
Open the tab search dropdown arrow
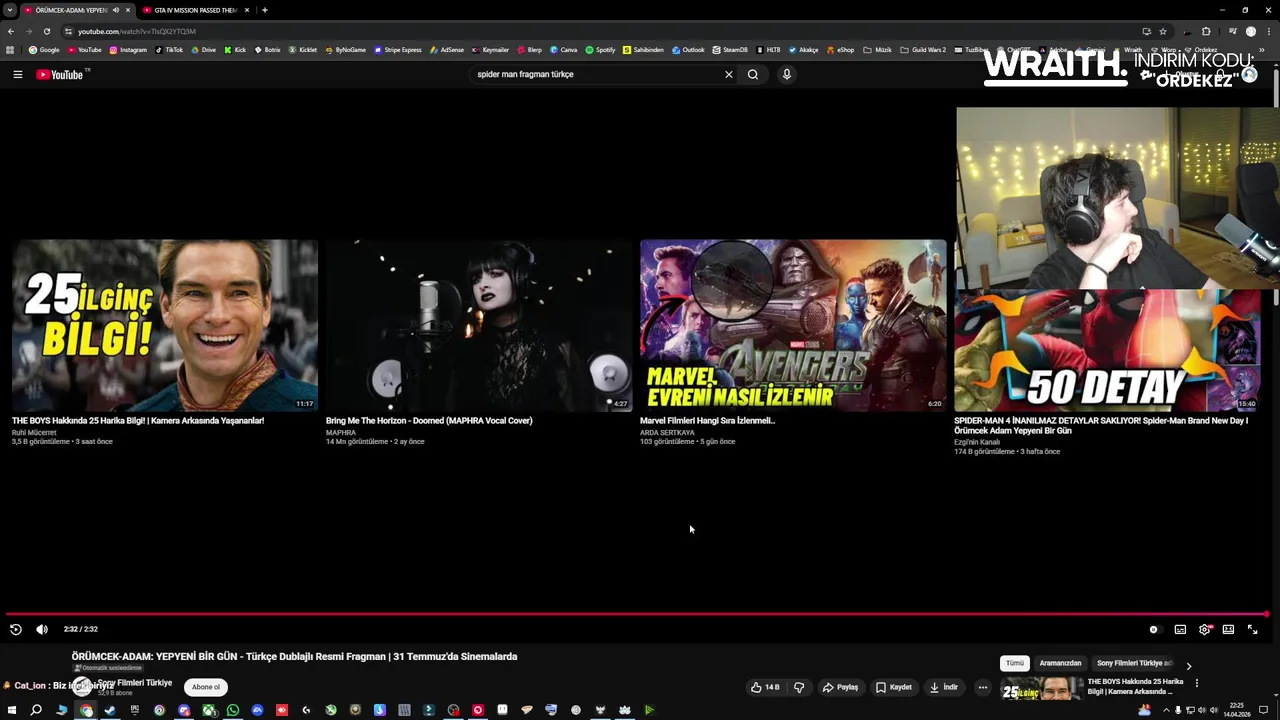pos(9,10)
